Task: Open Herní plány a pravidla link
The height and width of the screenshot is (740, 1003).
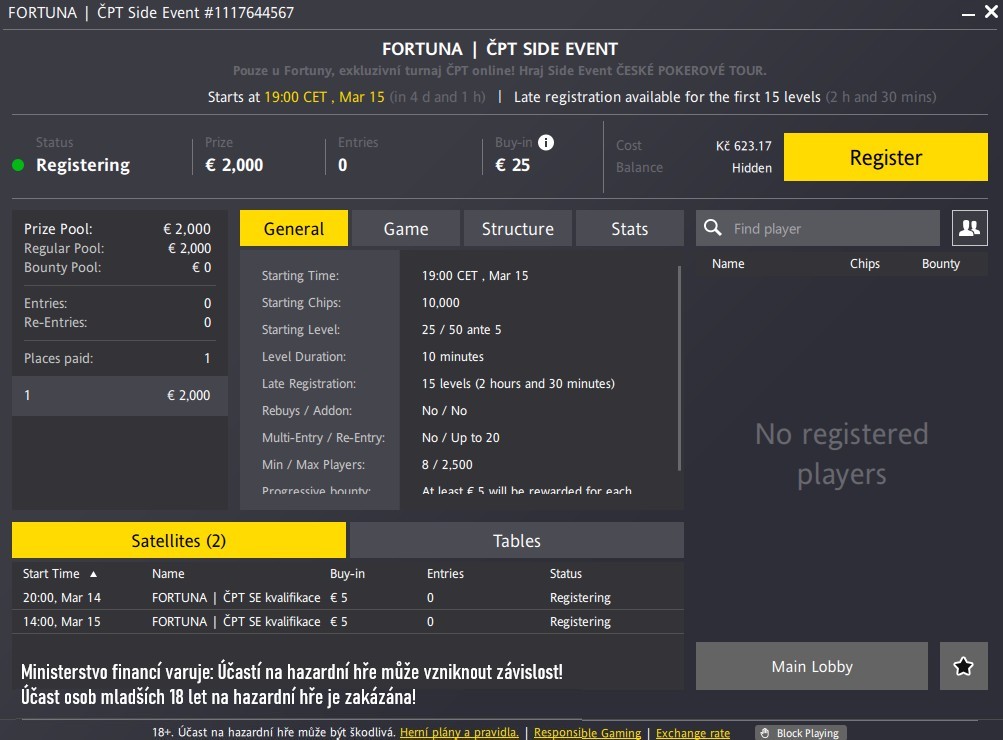Action: tap(459, 732)
